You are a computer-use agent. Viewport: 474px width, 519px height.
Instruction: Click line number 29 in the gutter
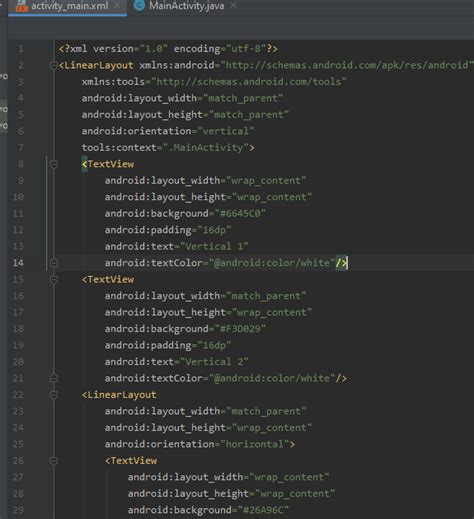click(x=18, y=510)
